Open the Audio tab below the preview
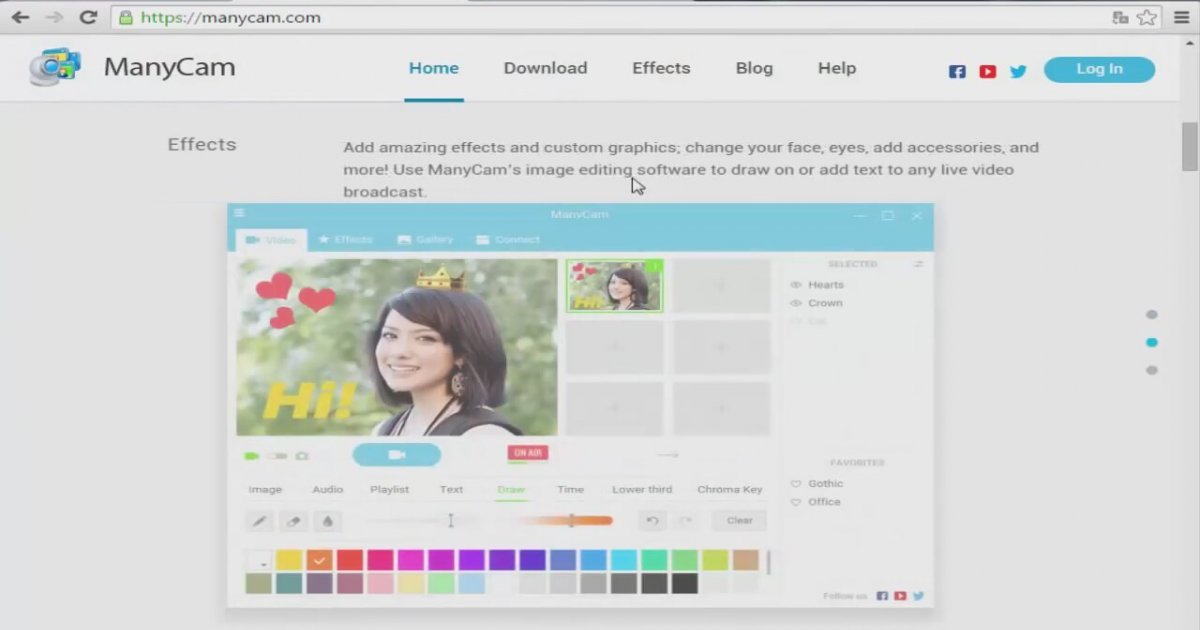Image resolution: width=1200 pixels, height=630 pixels. 328,490
